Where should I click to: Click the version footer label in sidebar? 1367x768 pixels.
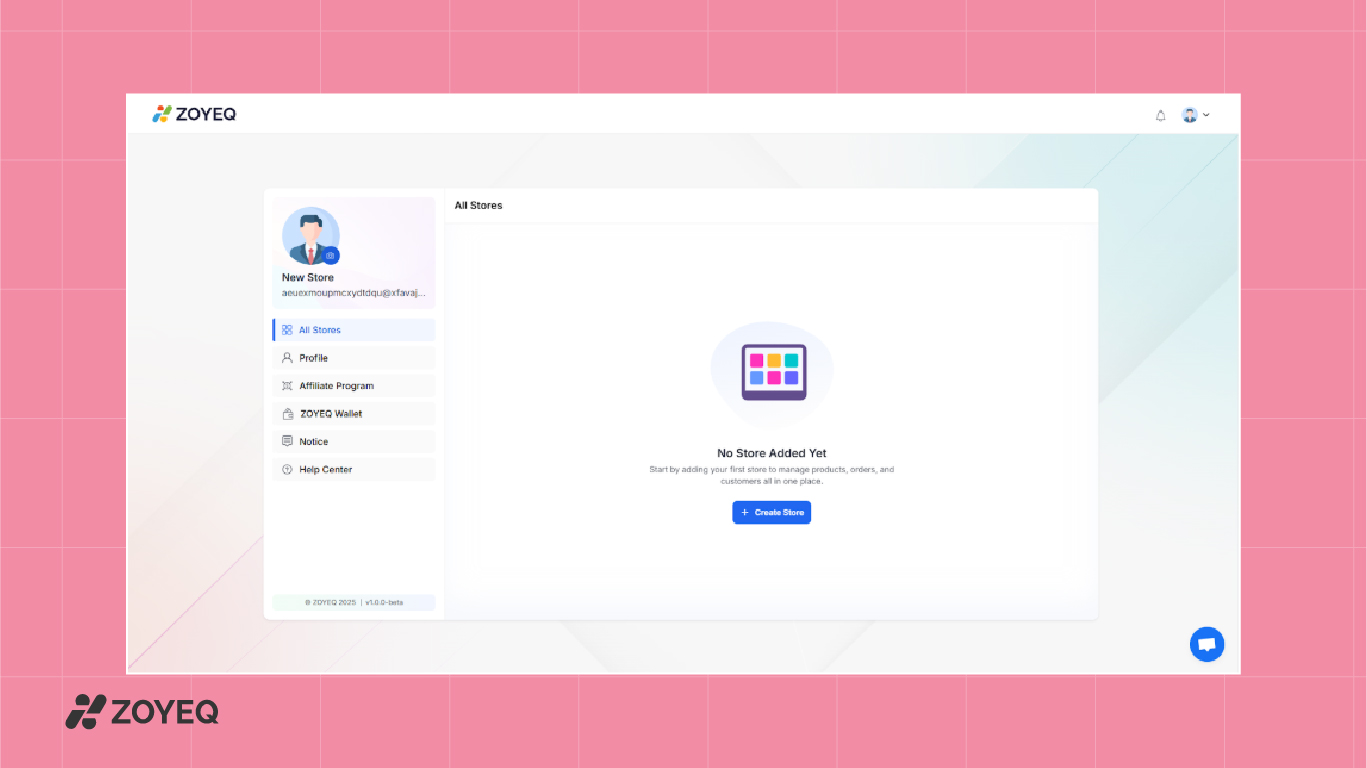(x=354, y=603)
